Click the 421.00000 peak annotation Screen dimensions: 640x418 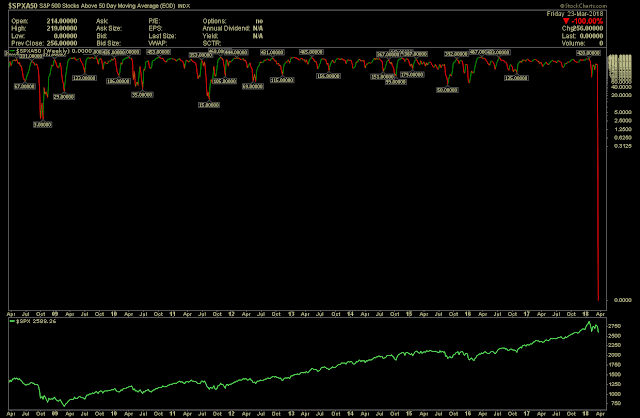pyautogui.click(x=272, y=52)
